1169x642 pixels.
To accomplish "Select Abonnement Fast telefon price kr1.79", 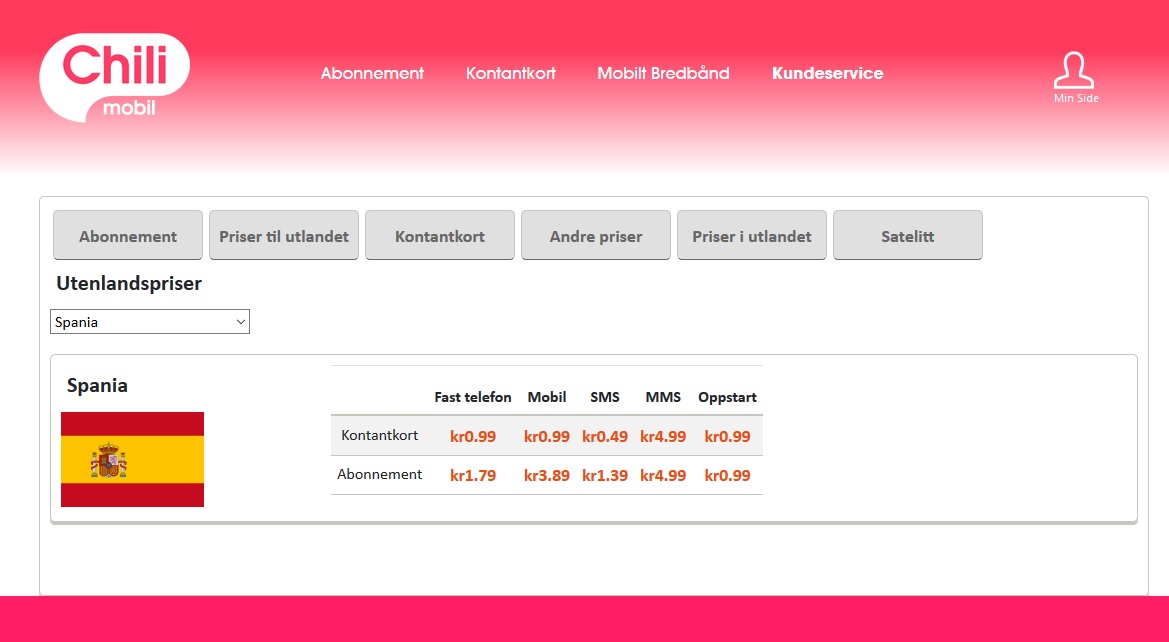I will [473, 475].
